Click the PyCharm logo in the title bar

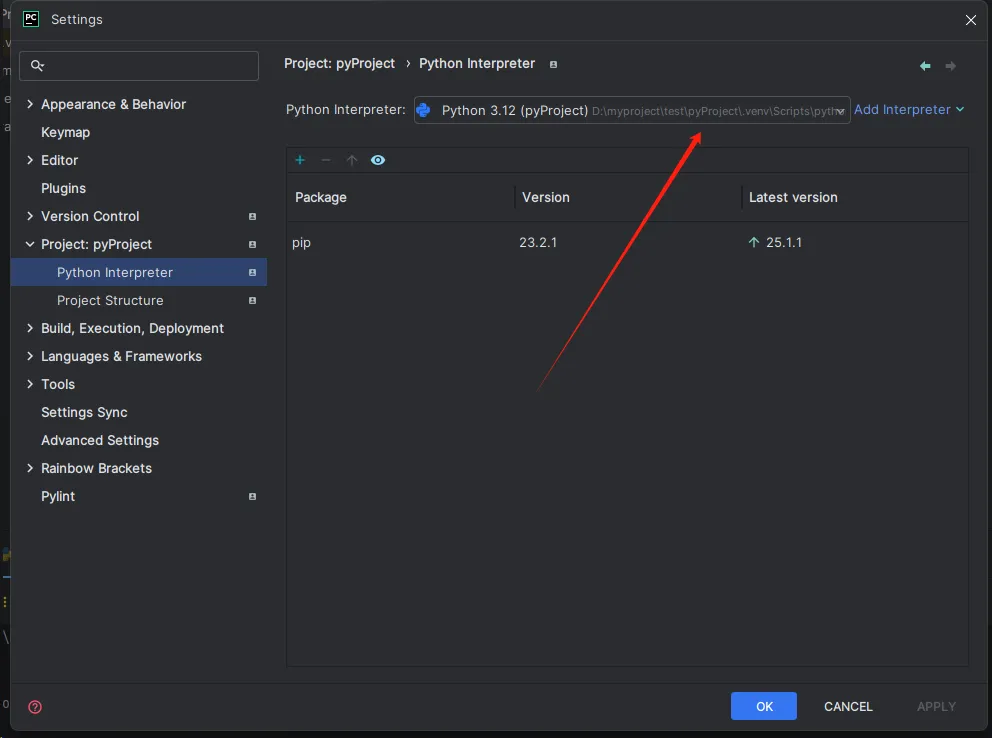click(x=31, y=19)
